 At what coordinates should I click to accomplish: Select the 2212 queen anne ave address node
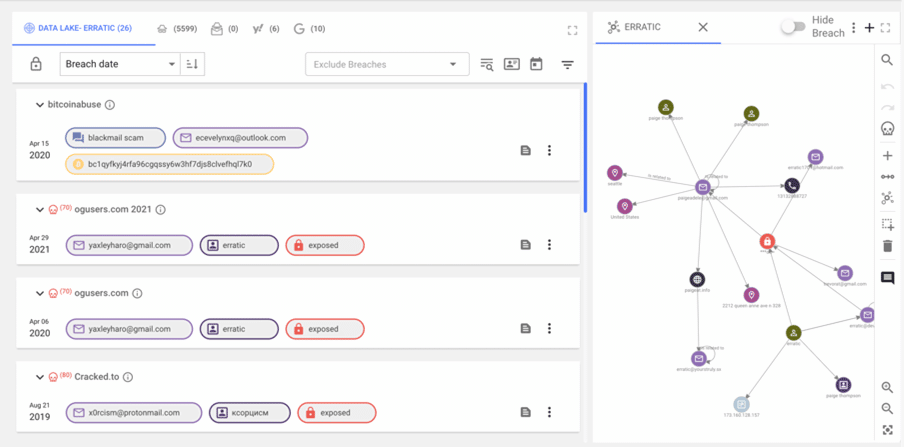click(x=751, y=295)
